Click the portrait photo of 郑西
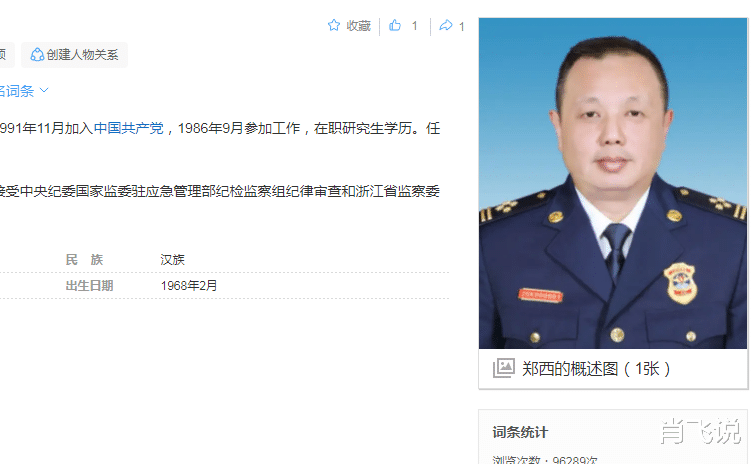 [613, 183]
